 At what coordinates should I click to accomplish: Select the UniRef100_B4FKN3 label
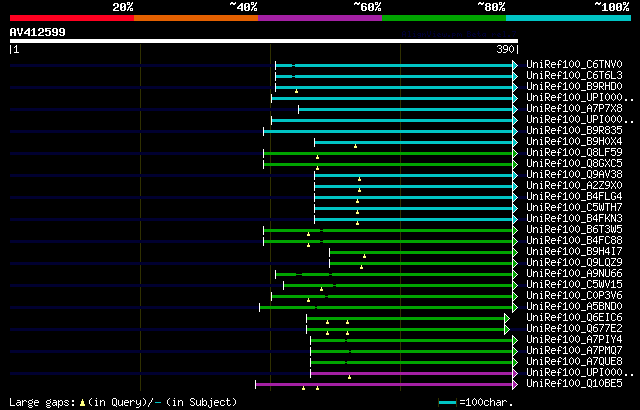574,219
